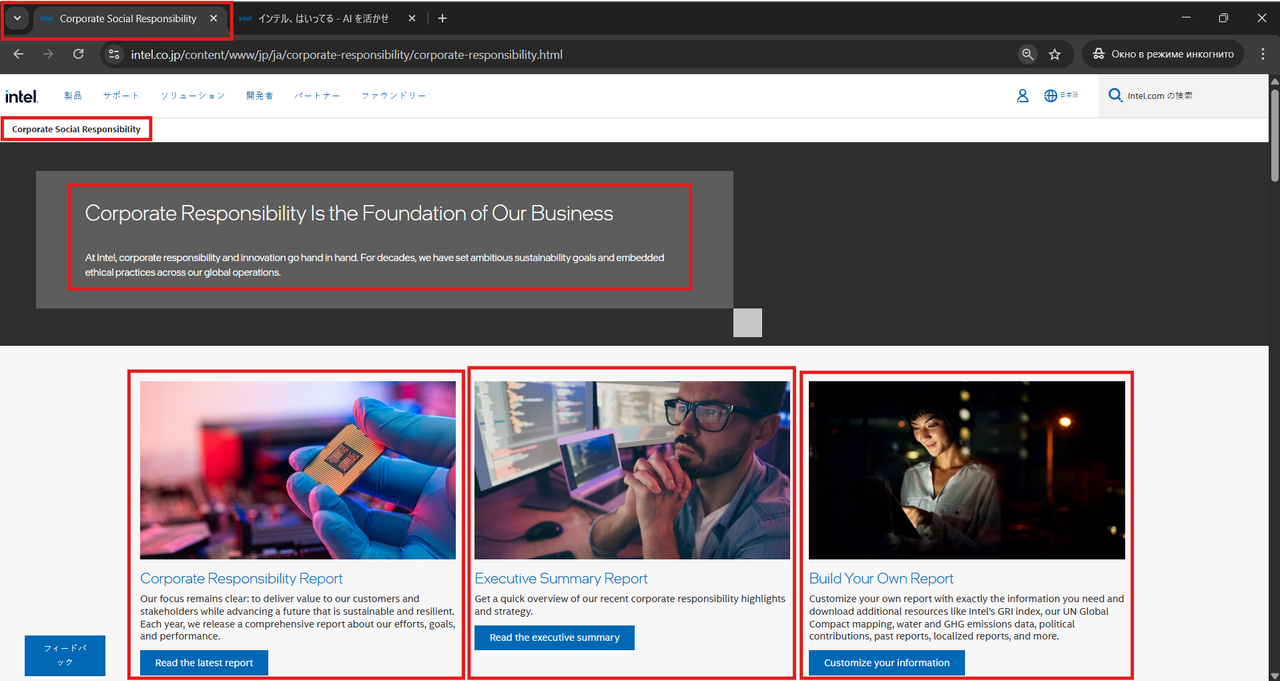Screen dimensions: 1280x681
Task: Reload the current page
Action: 79,54
